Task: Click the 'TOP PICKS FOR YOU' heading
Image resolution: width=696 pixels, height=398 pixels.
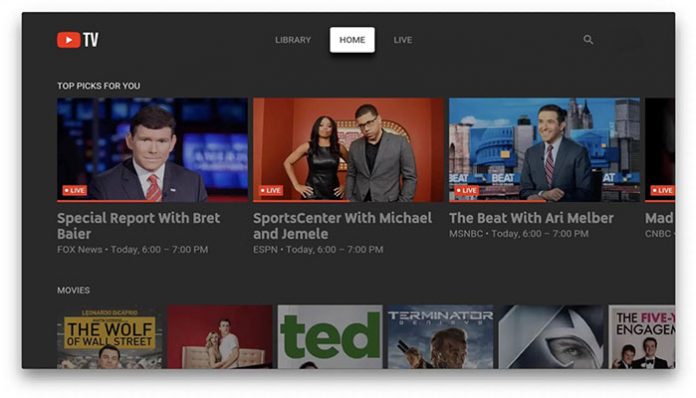Action: tap(99, 86)
